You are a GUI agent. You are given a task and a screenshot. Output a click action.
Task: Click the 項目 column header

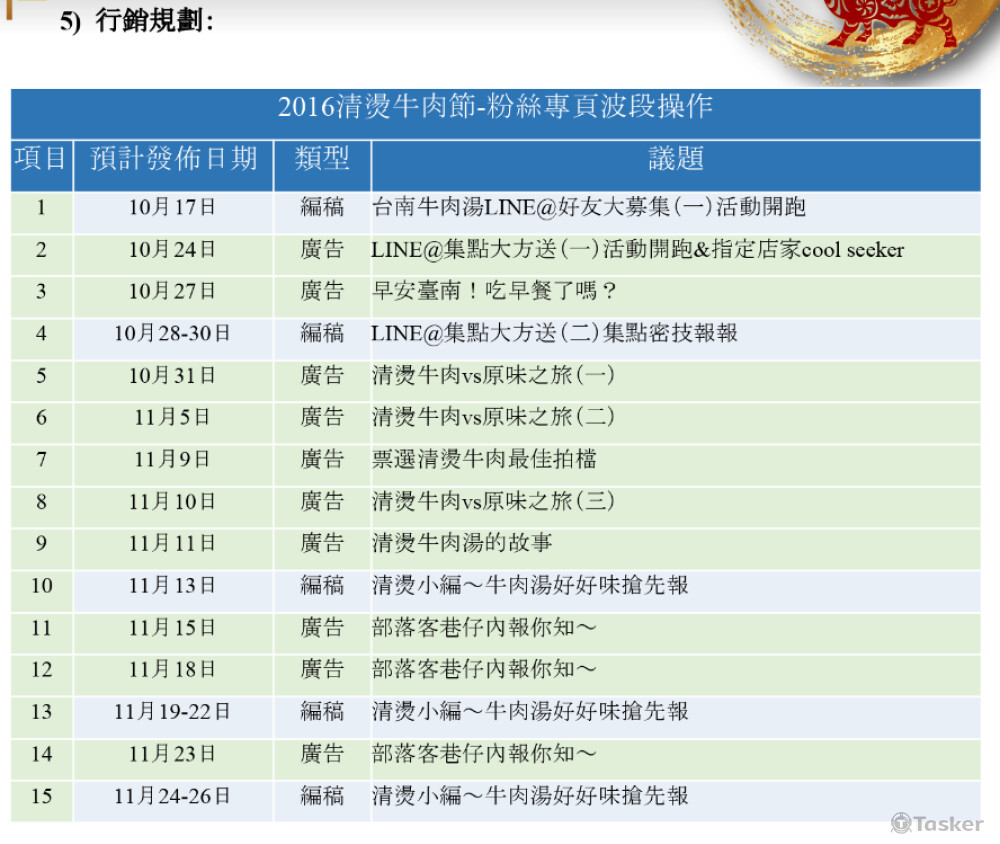click(x=41, y=158)
